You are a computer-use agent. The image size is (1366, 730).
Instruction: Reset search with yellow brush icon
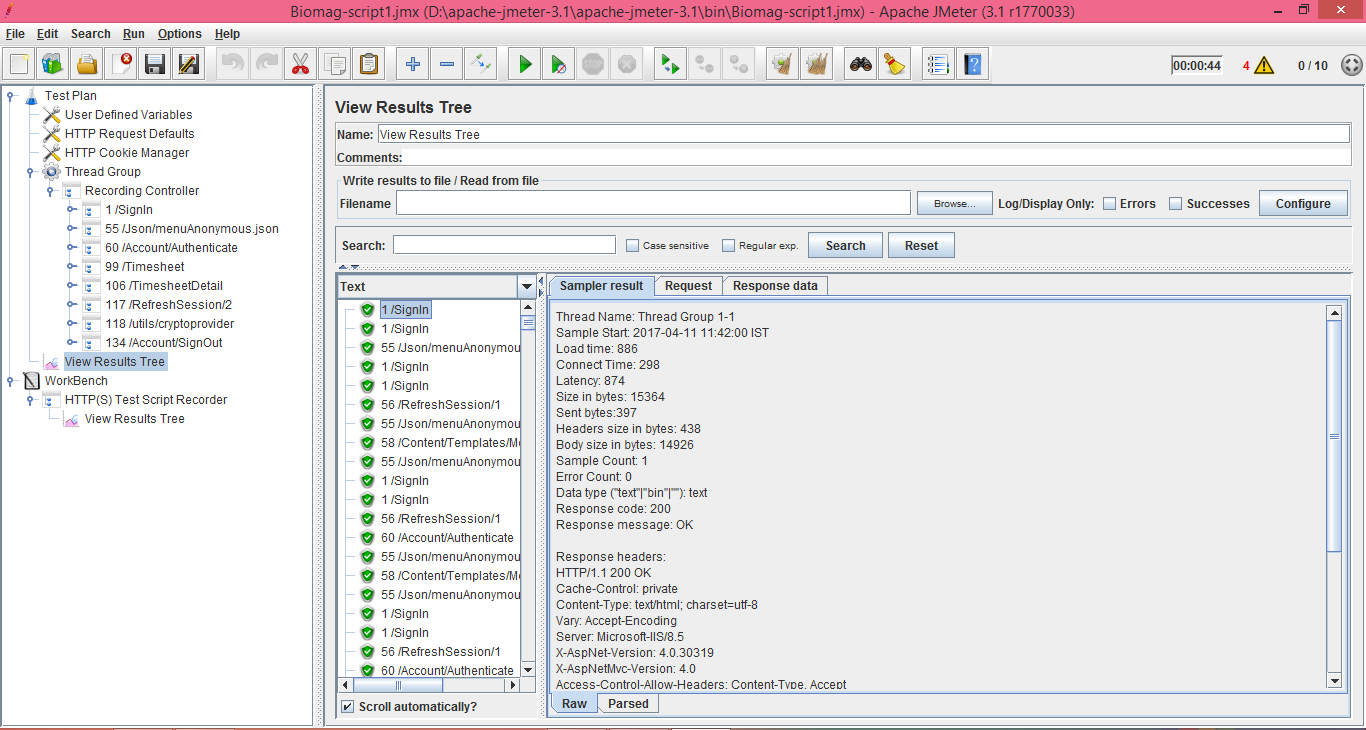(894, 65)
